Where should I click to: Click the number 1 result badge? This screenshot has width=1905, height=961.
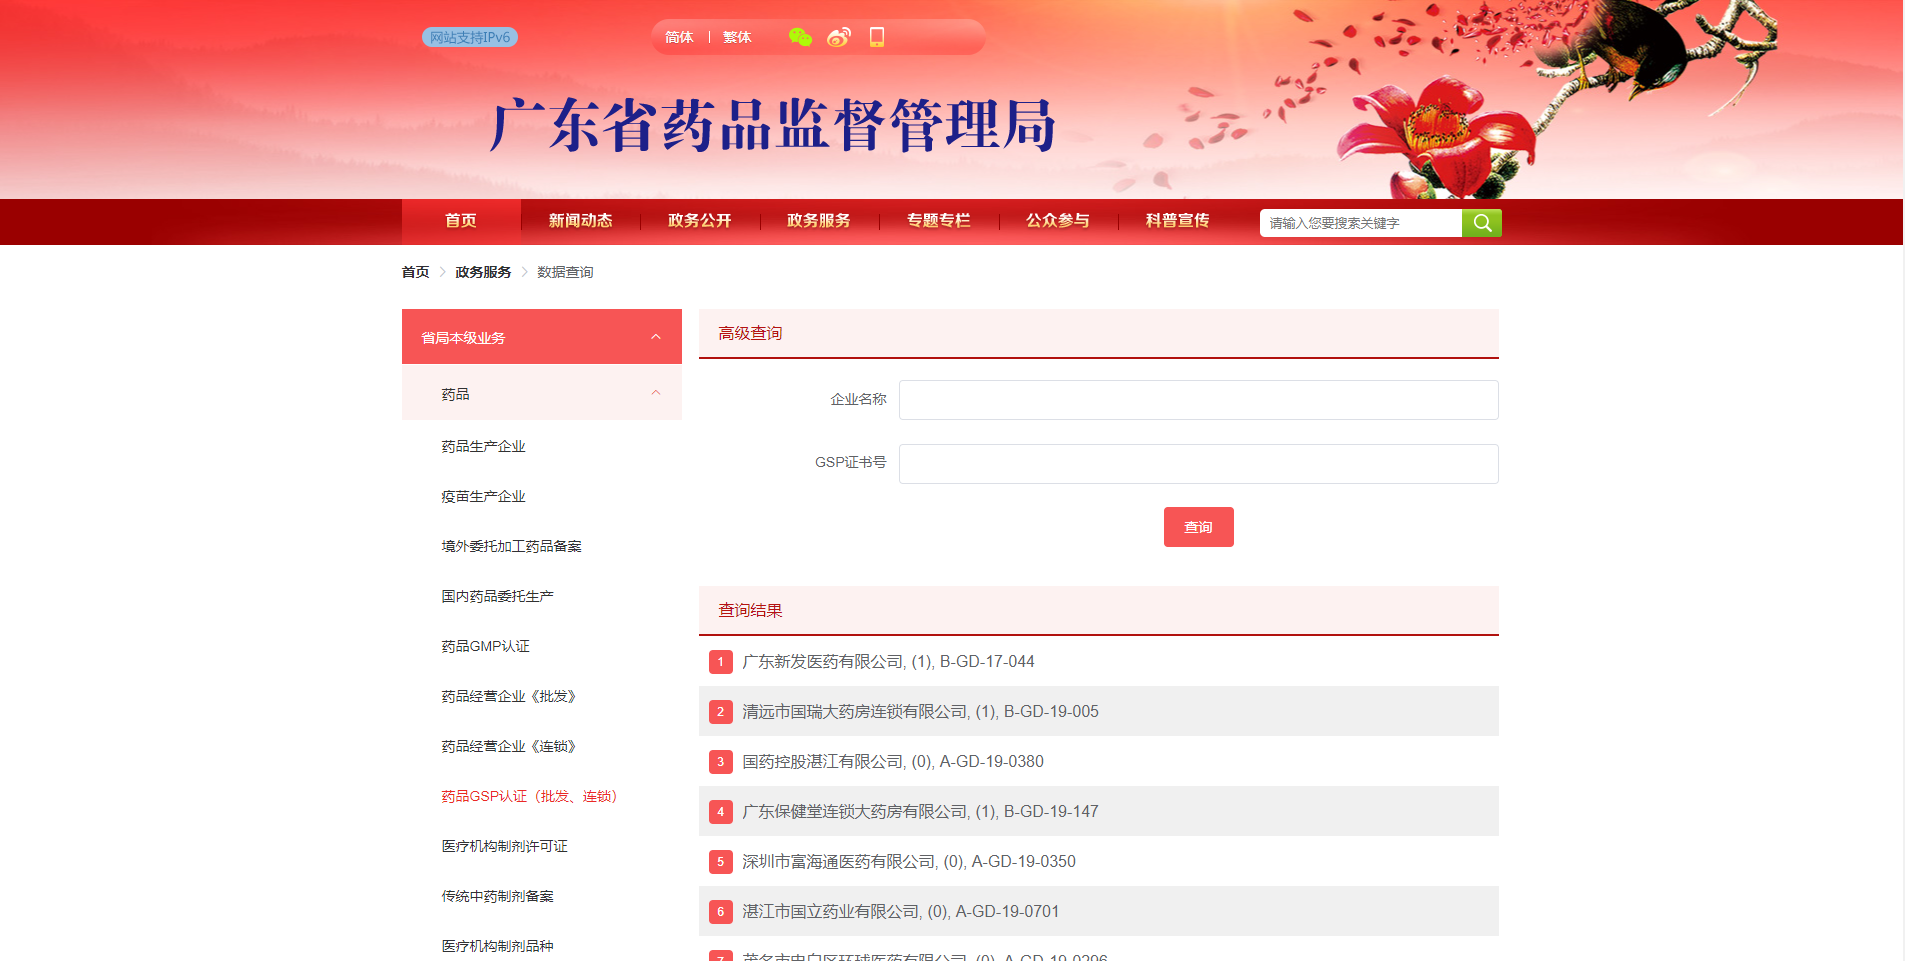point(720,662)
